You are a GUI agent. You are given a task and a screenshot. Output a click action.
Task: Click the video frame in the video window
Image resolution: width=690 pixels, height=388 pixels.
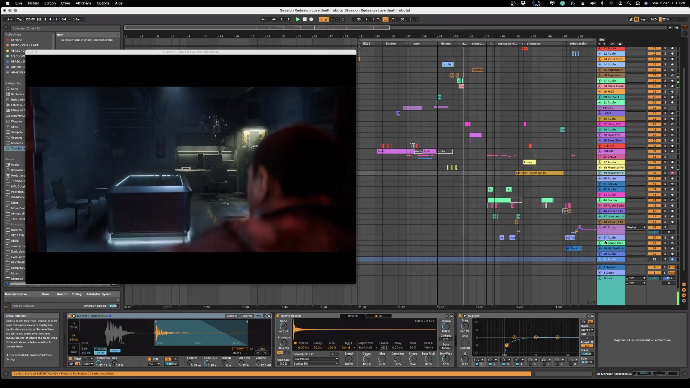190,169
